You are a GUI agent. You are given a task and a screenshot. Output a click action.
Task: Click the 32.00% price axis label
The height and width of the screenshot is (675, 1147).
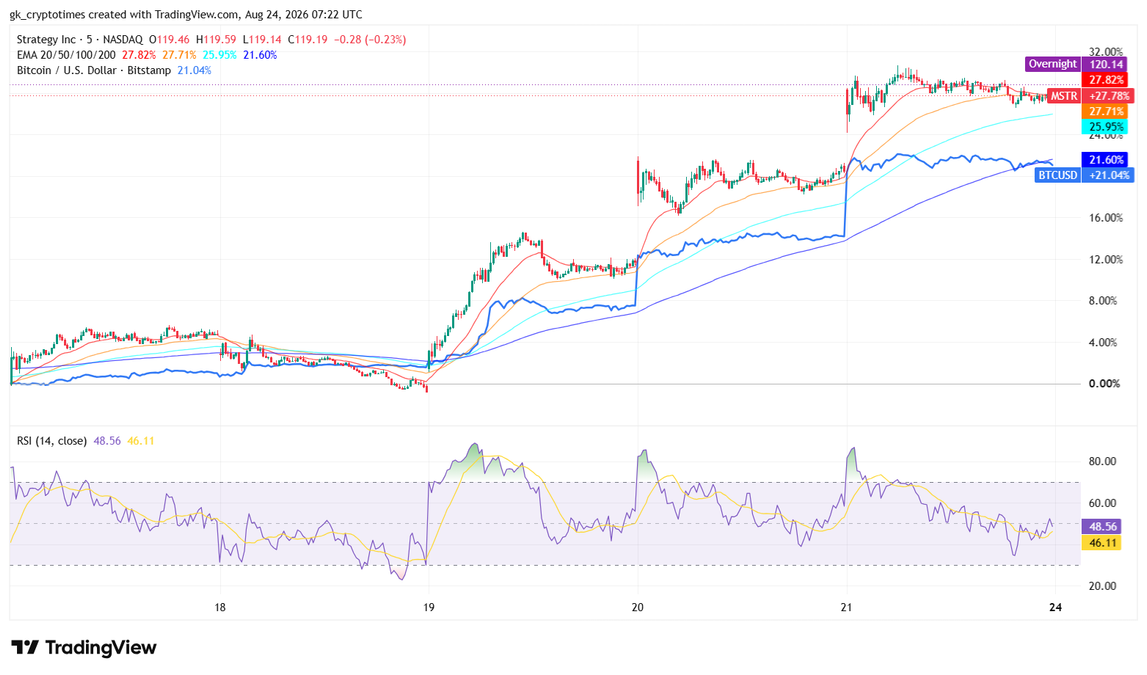[x=1106, y=52]
